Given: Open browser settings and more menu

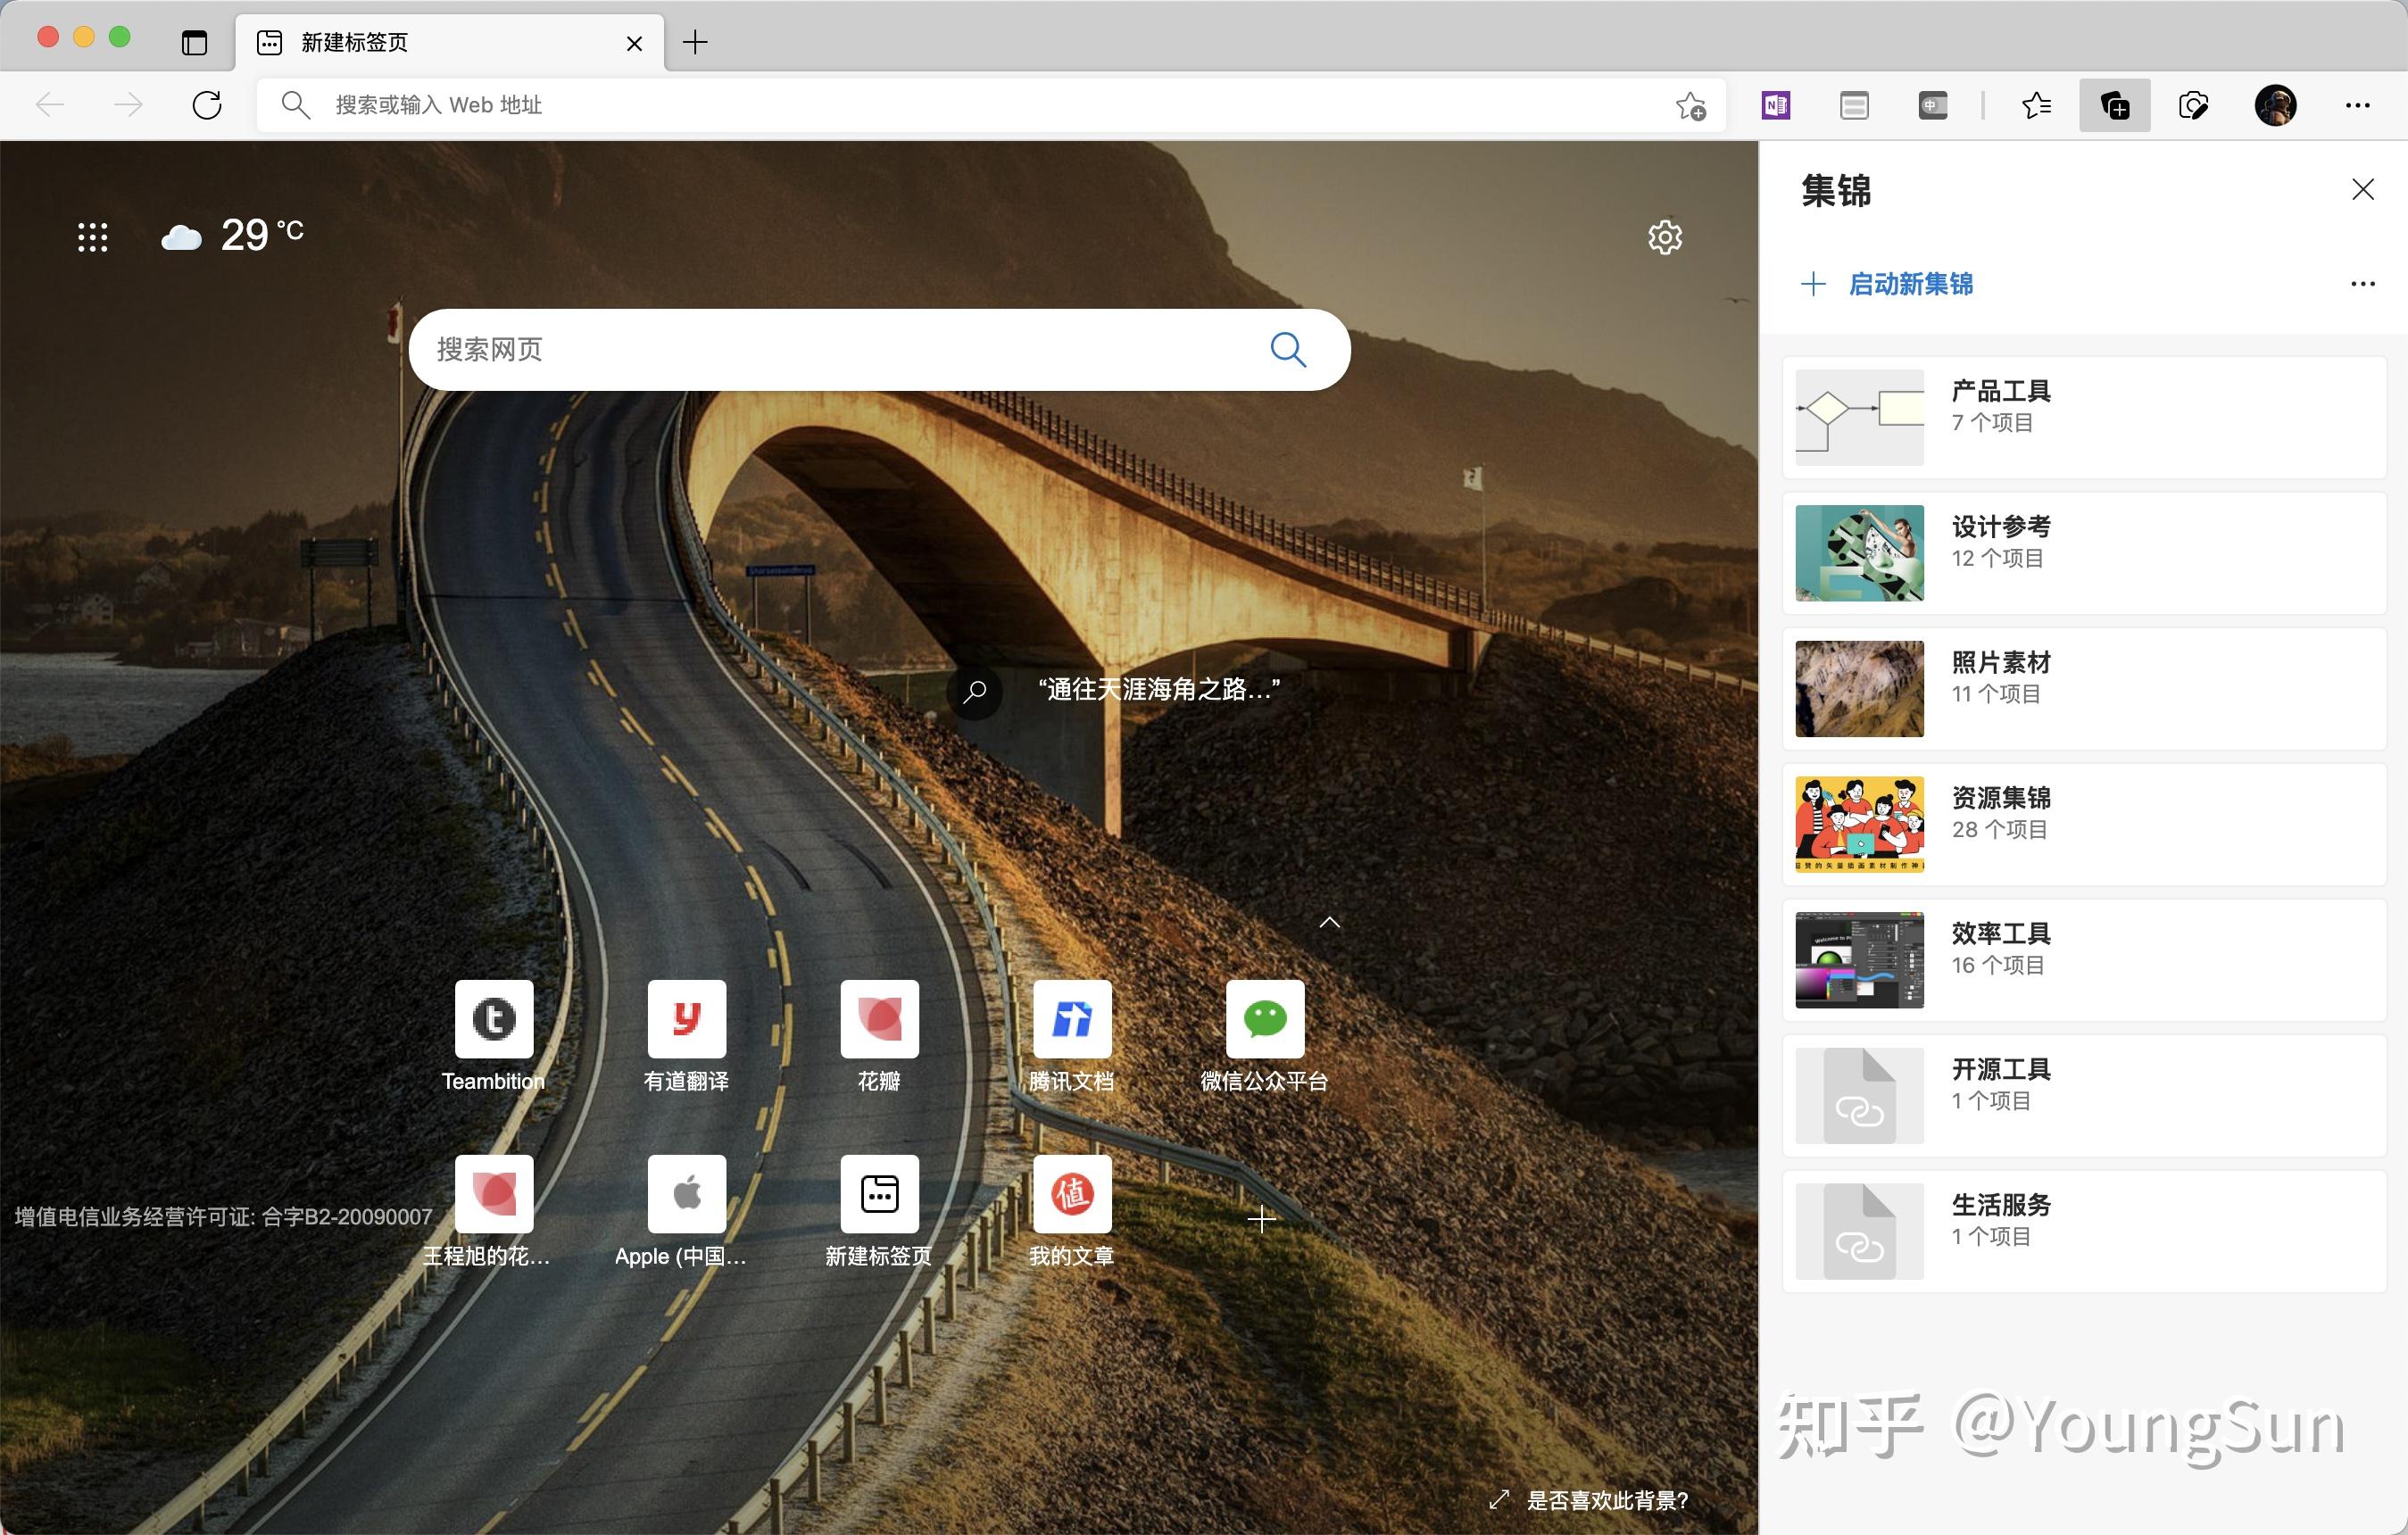Looking at the screenshot, I should 2357,105.
